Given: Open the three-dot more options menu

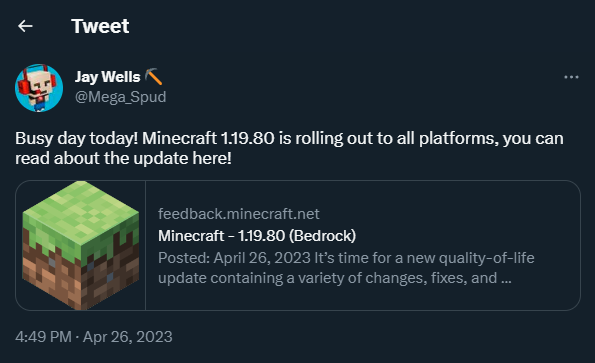Looking at the screenshot, I should pos(571,77).
